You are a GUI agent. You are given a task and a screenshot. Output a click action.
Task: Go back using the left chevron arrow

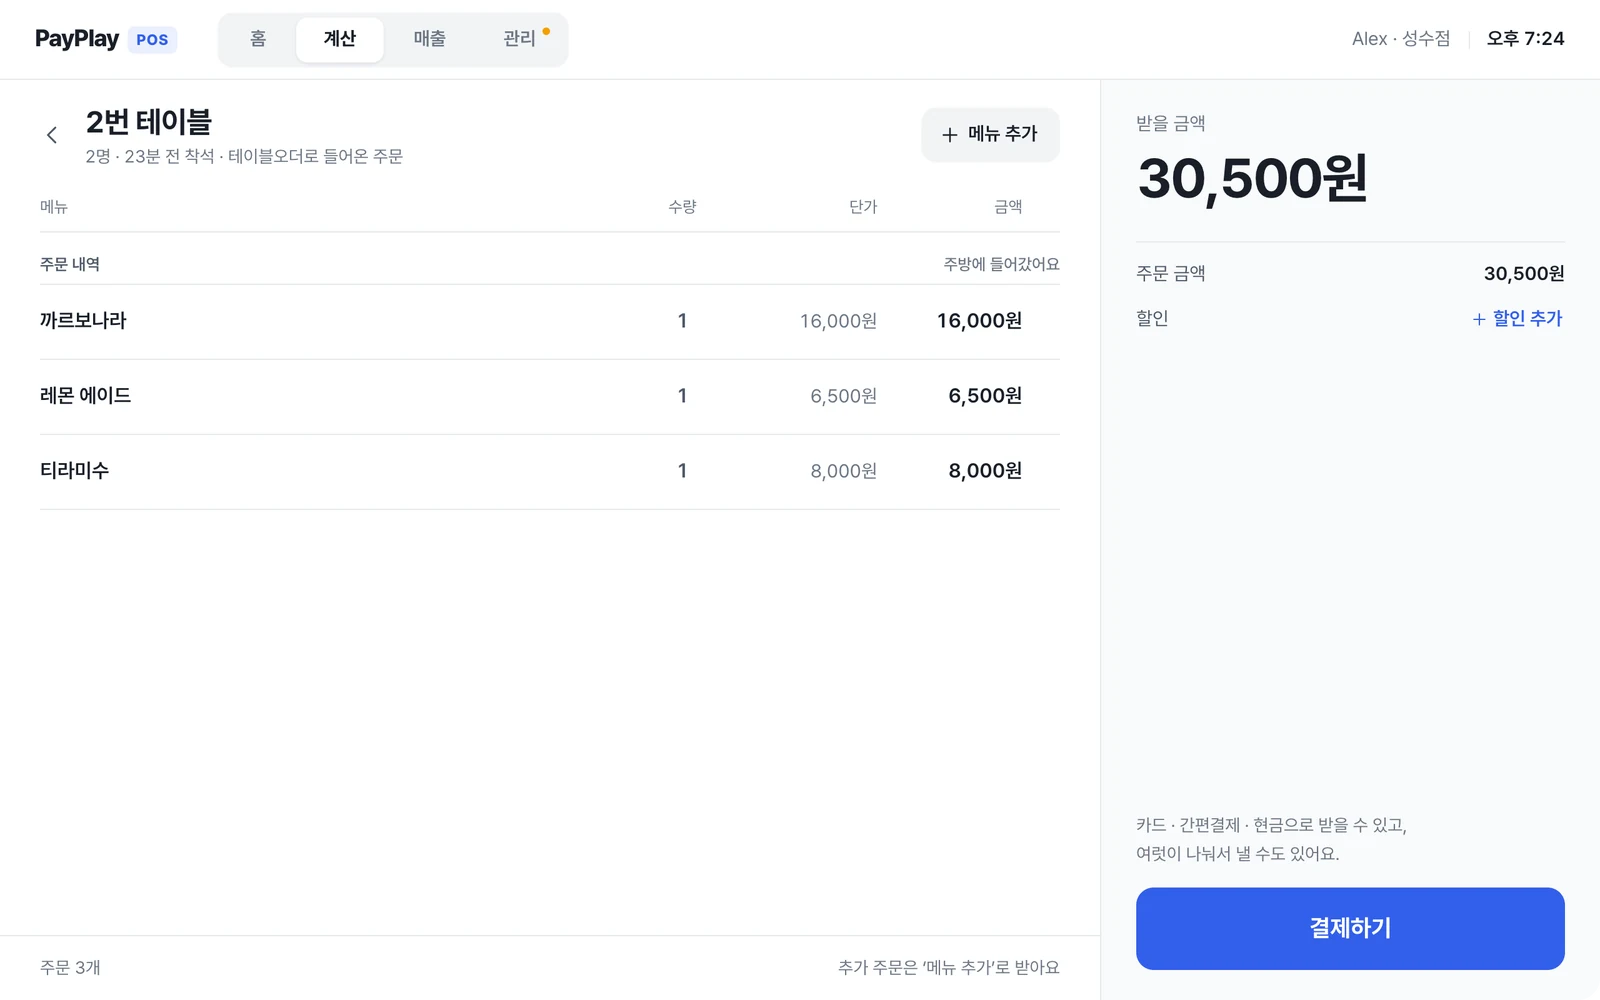click(x=52, y=135)
